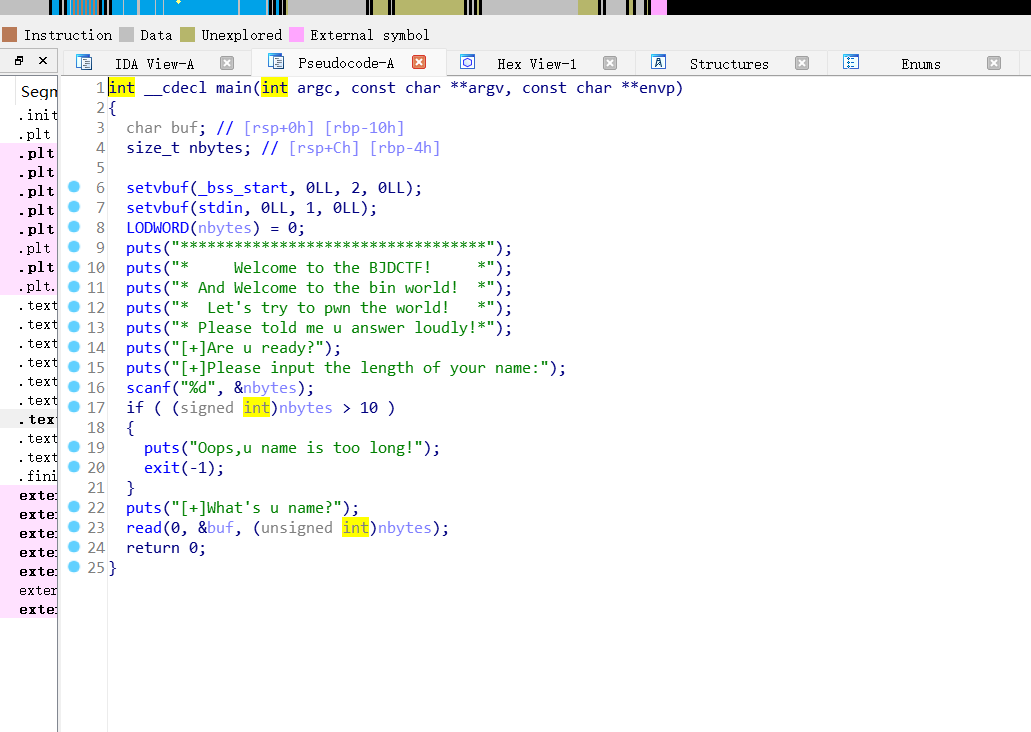Click the scanf function call
This screenshot has width=1031, height=732.
148,388
